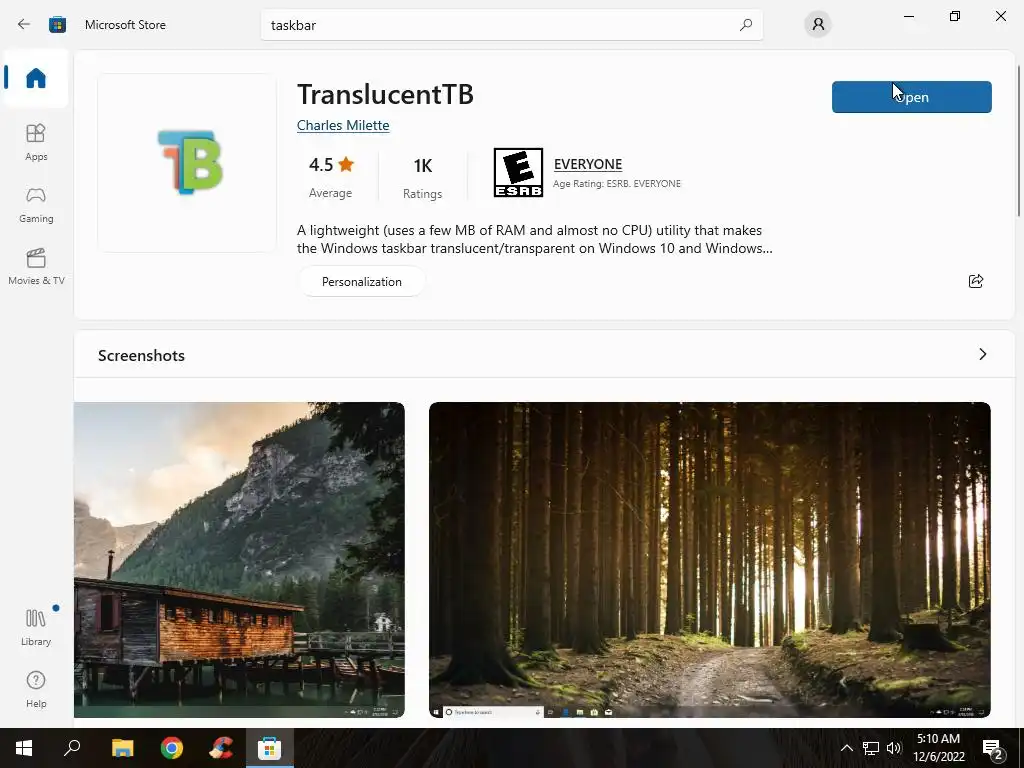The image size is (1024, 768).
Task: Open the Library in sidebar
Action: 36,627
